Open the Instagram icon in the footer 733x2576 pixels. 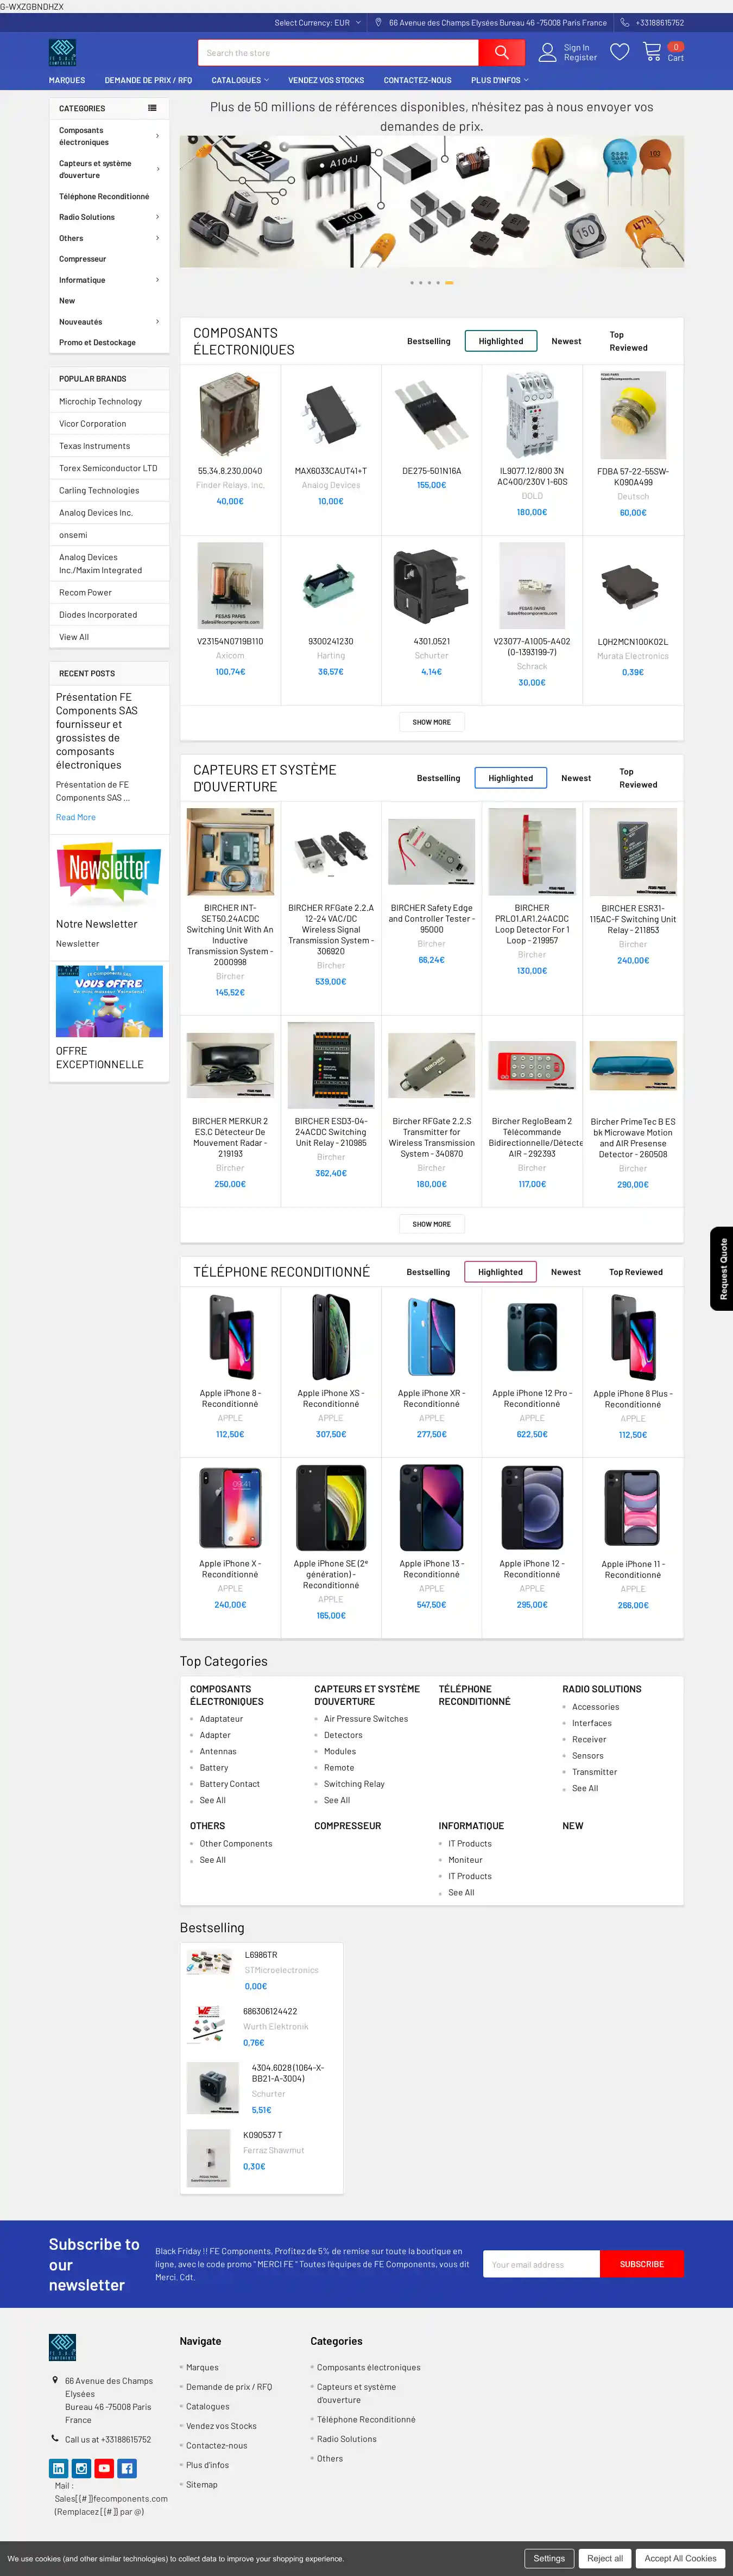coord(82,2468)
